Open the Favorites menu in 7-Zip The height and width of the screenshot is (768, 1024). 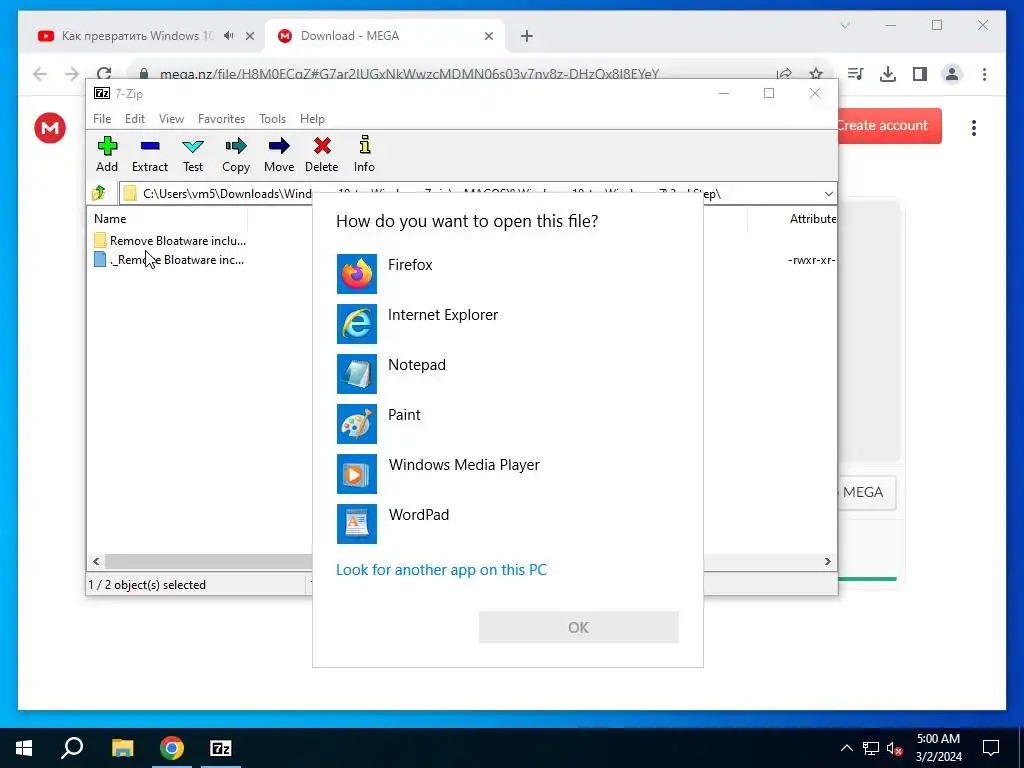point(221,119)
